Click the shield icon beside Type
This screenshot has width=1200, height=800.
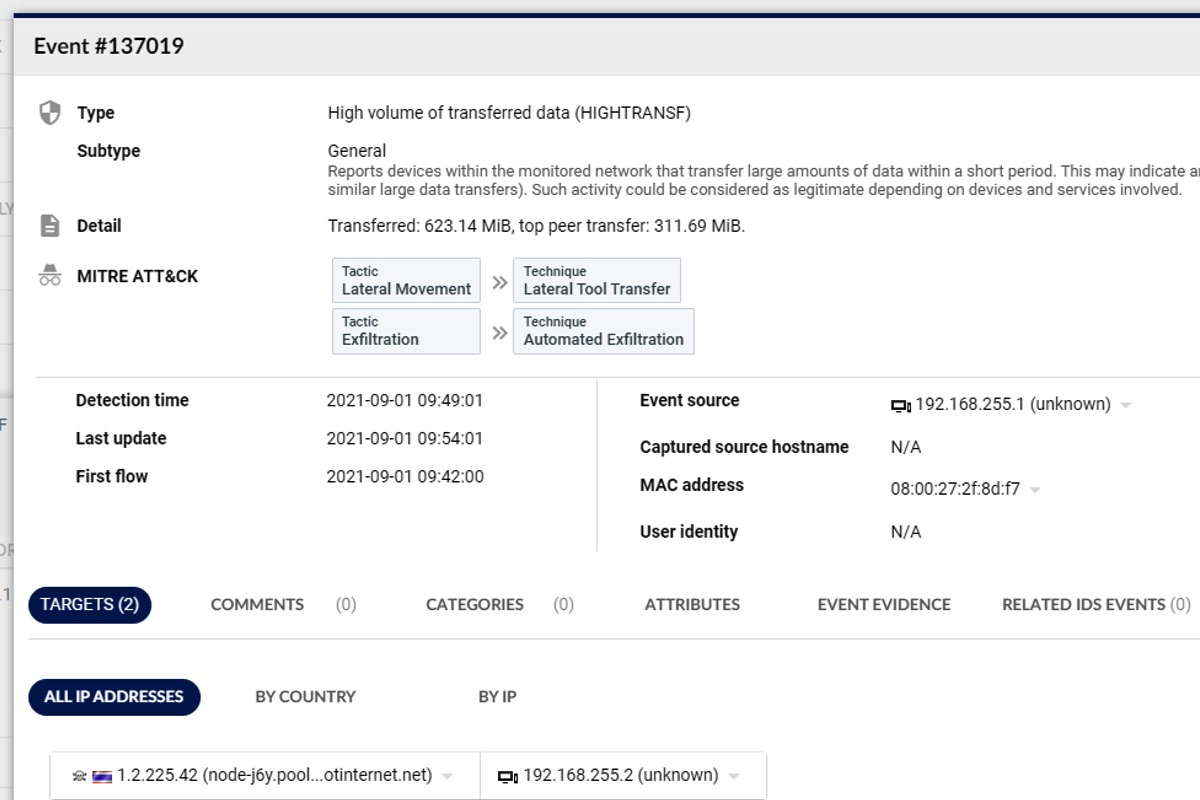(50, 112)
